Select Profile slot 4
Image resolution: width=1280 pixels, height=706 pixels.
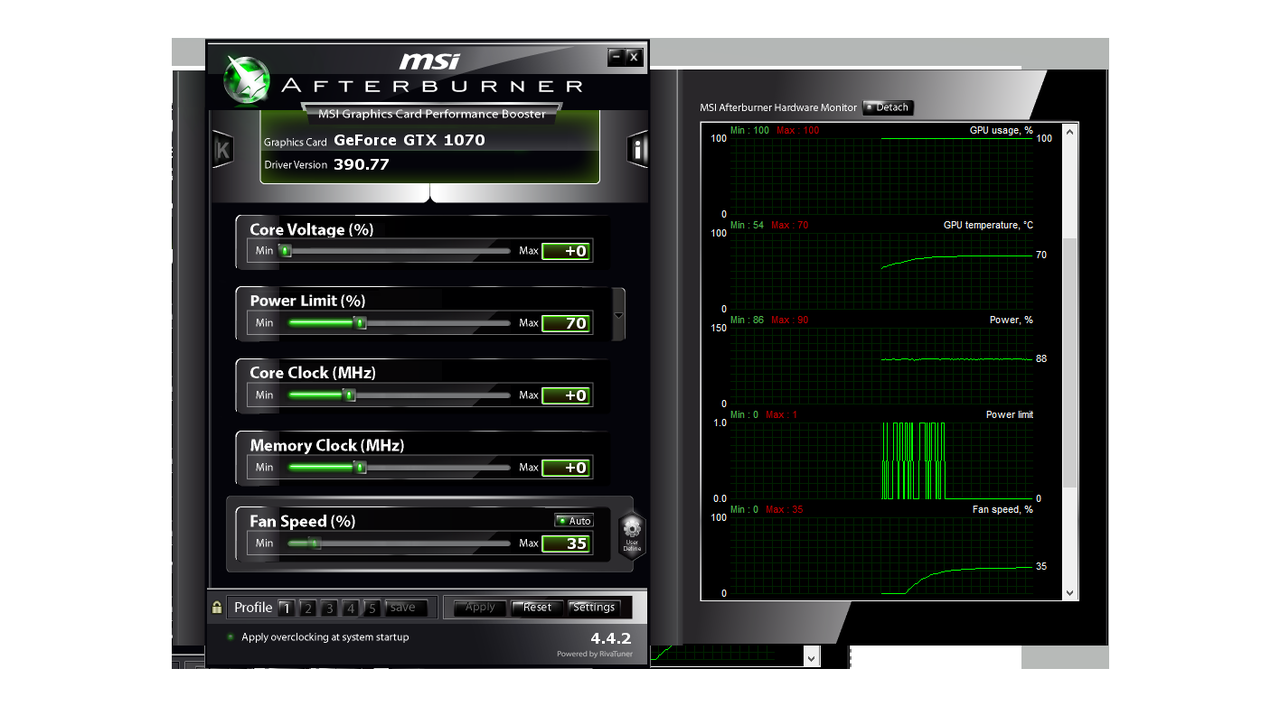(x=351, y=608)
